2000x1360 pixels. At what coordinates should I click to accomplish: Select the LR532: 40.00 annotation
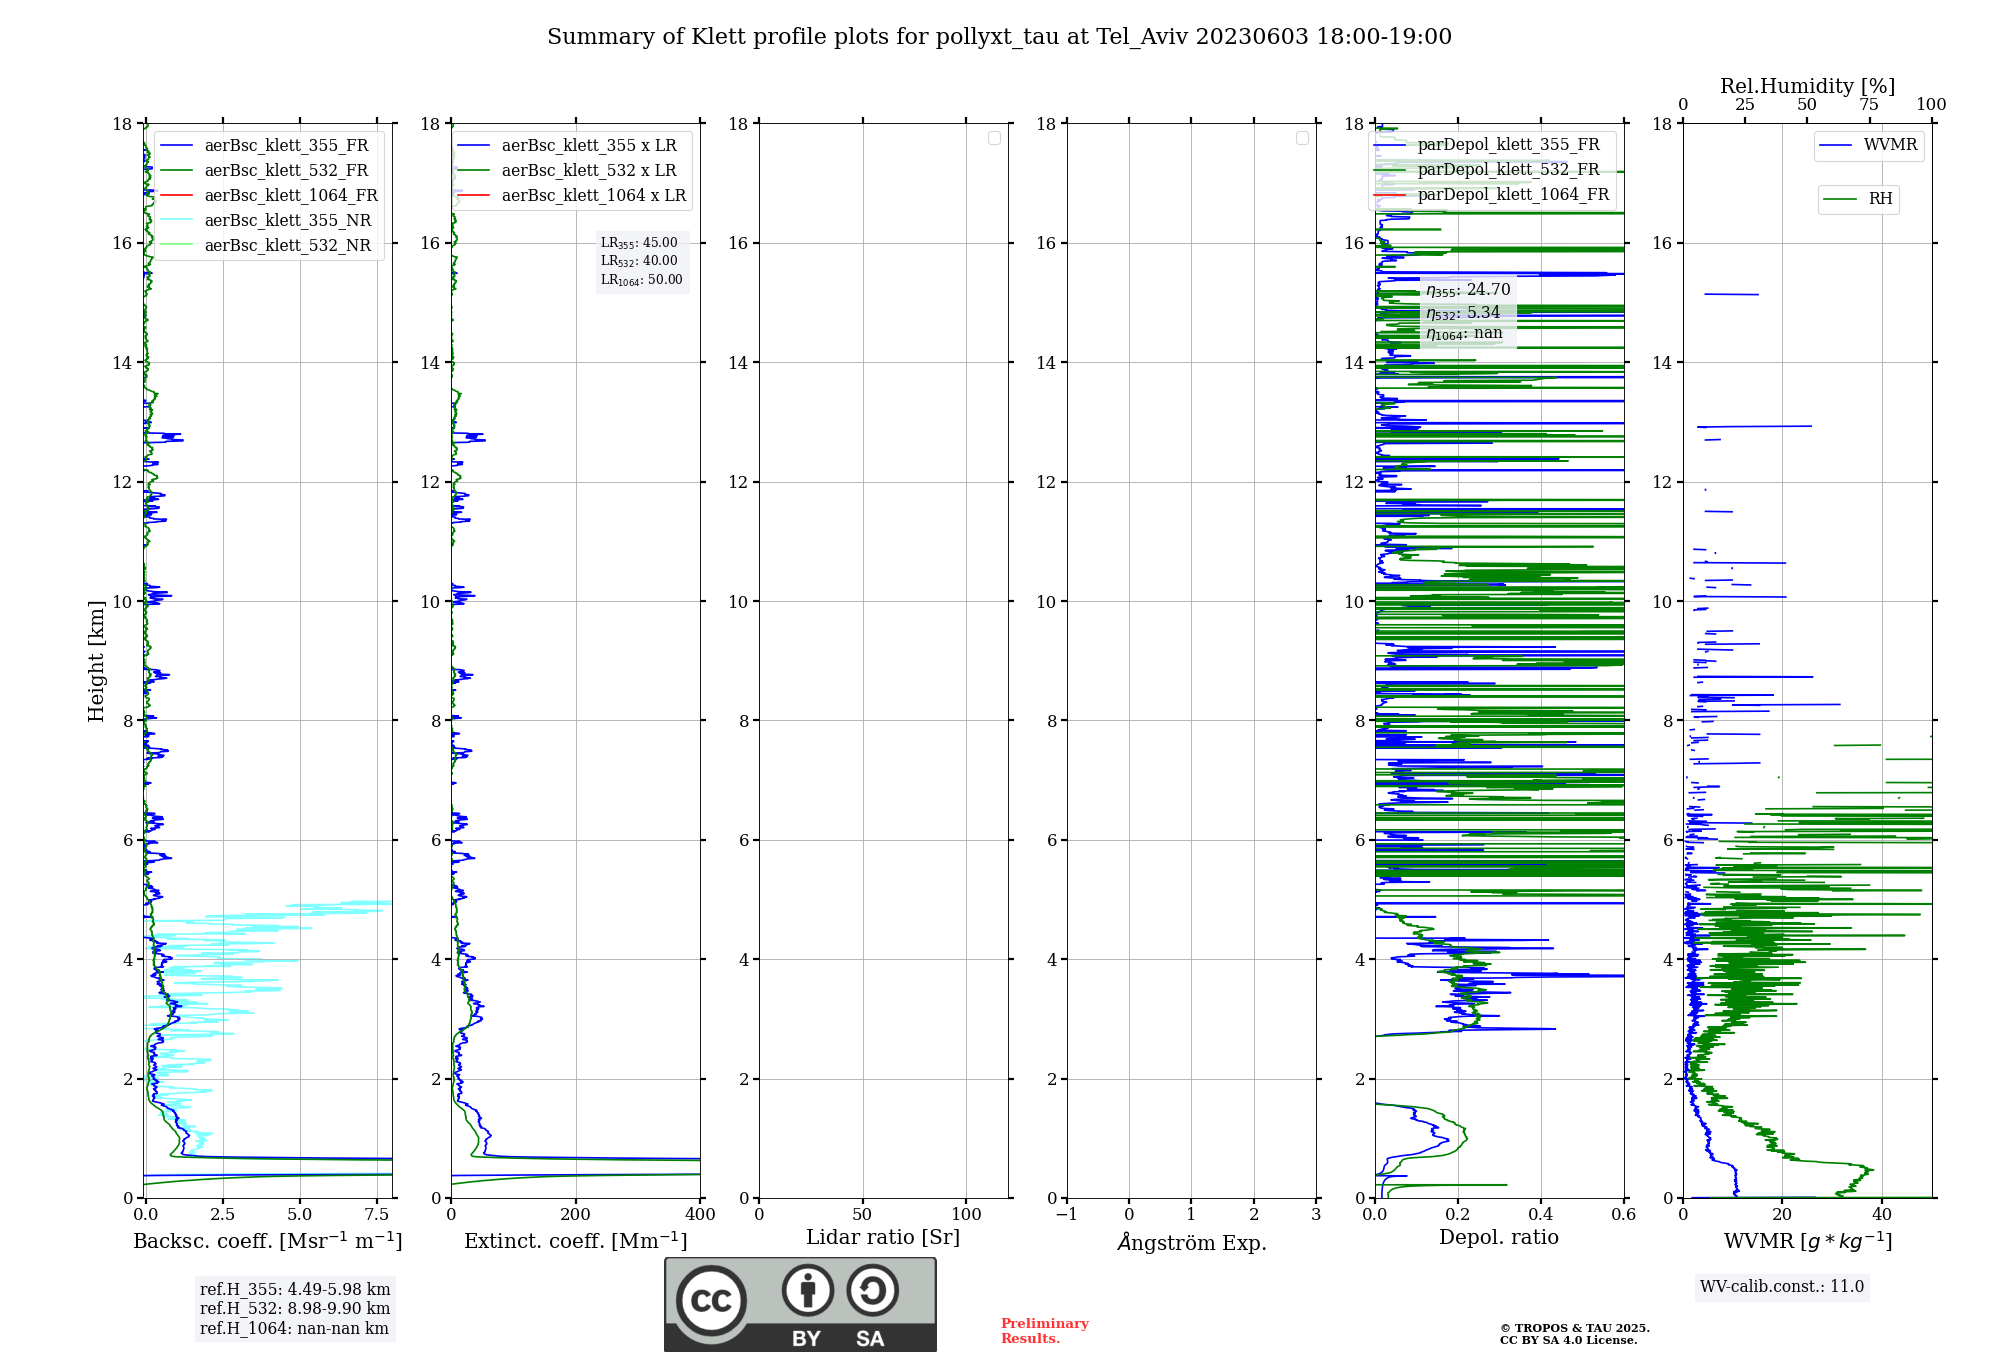tap(639, 261)
